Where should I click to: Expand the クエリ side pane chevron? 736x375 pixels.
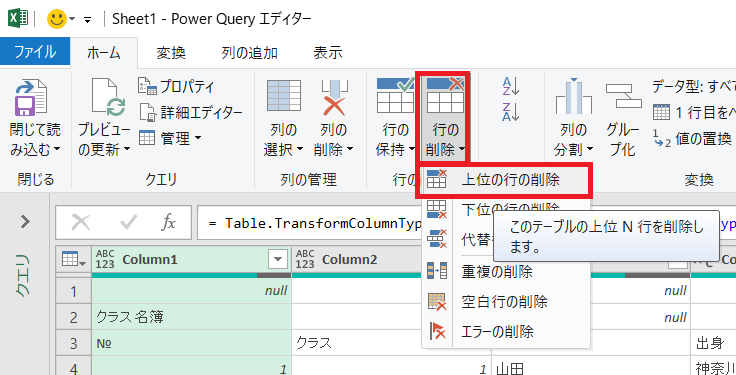click(25, 222)
